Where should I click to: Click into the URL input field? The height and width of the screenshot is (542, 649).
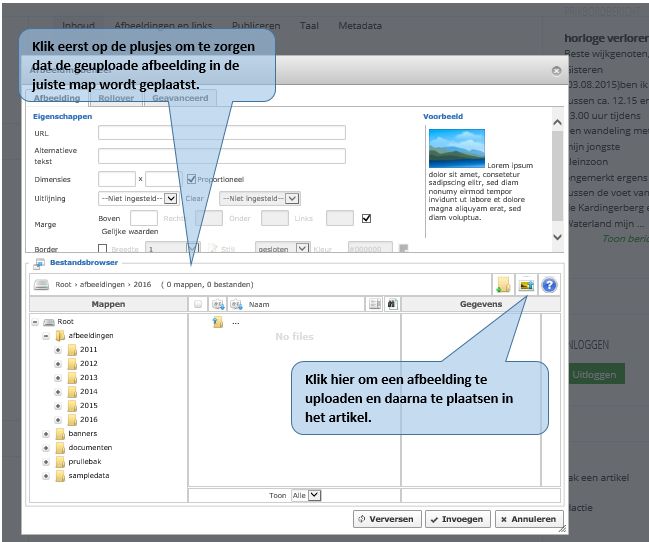[221, 132]
